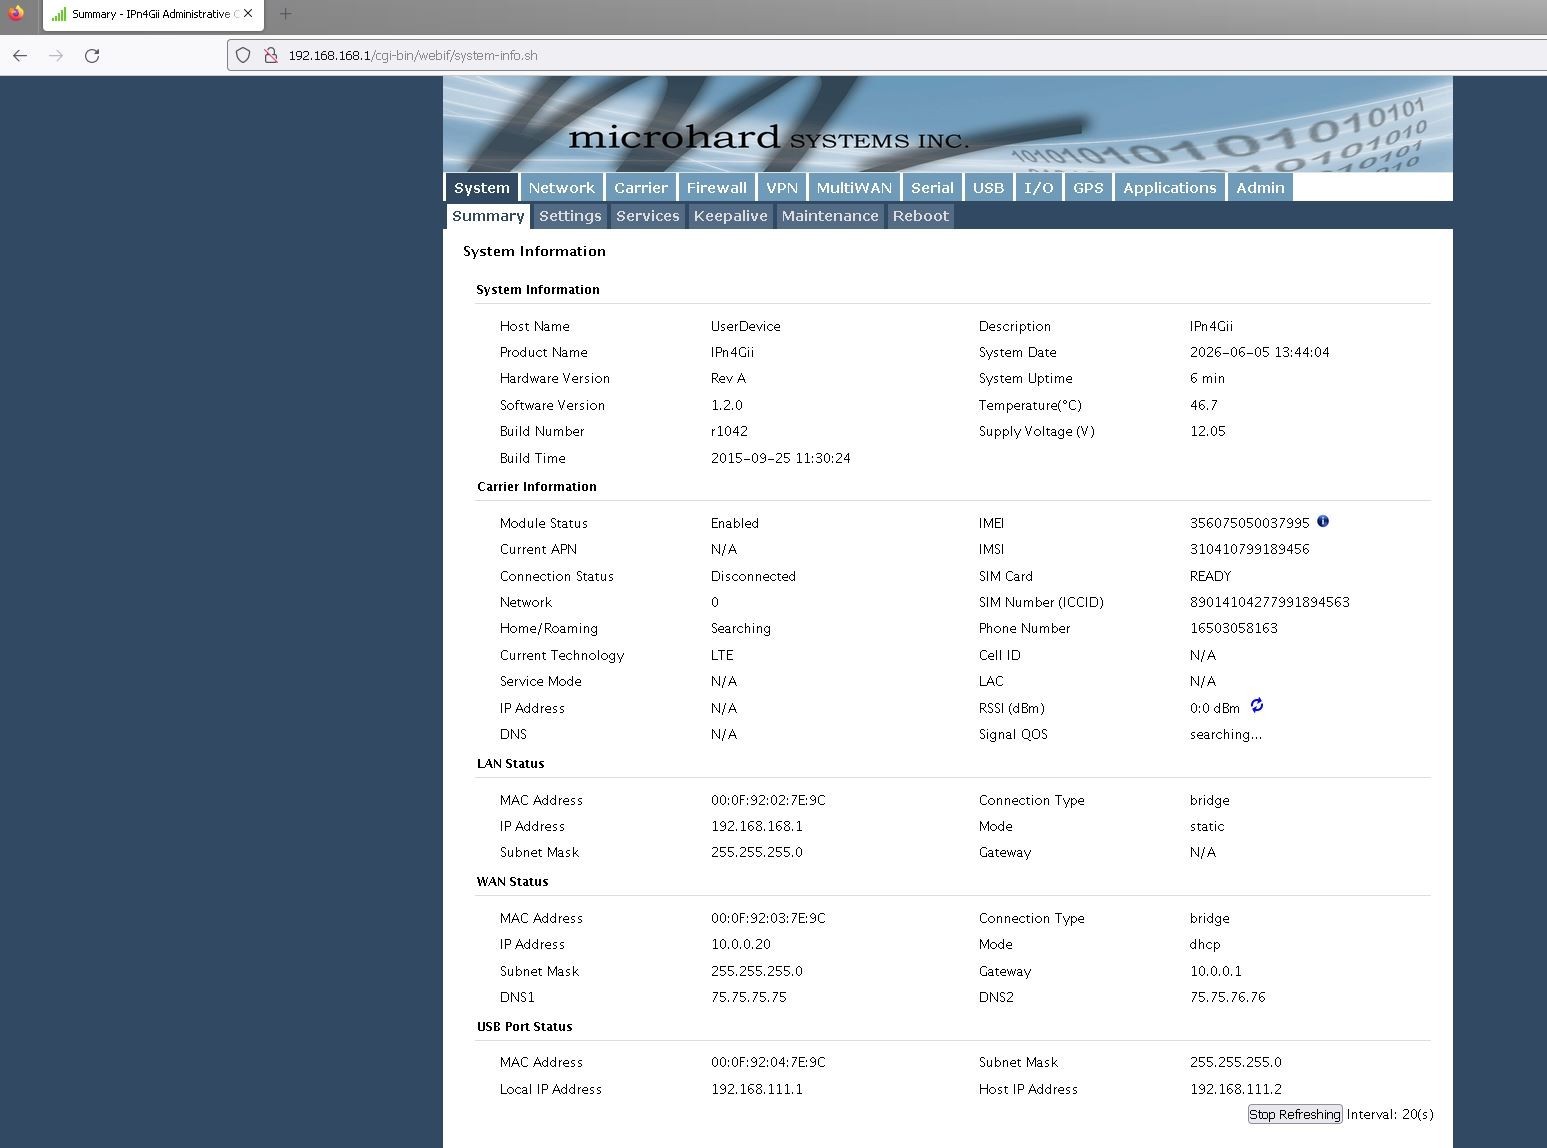
Task: Switch to the Firewall tab
Action: point(716,188)
